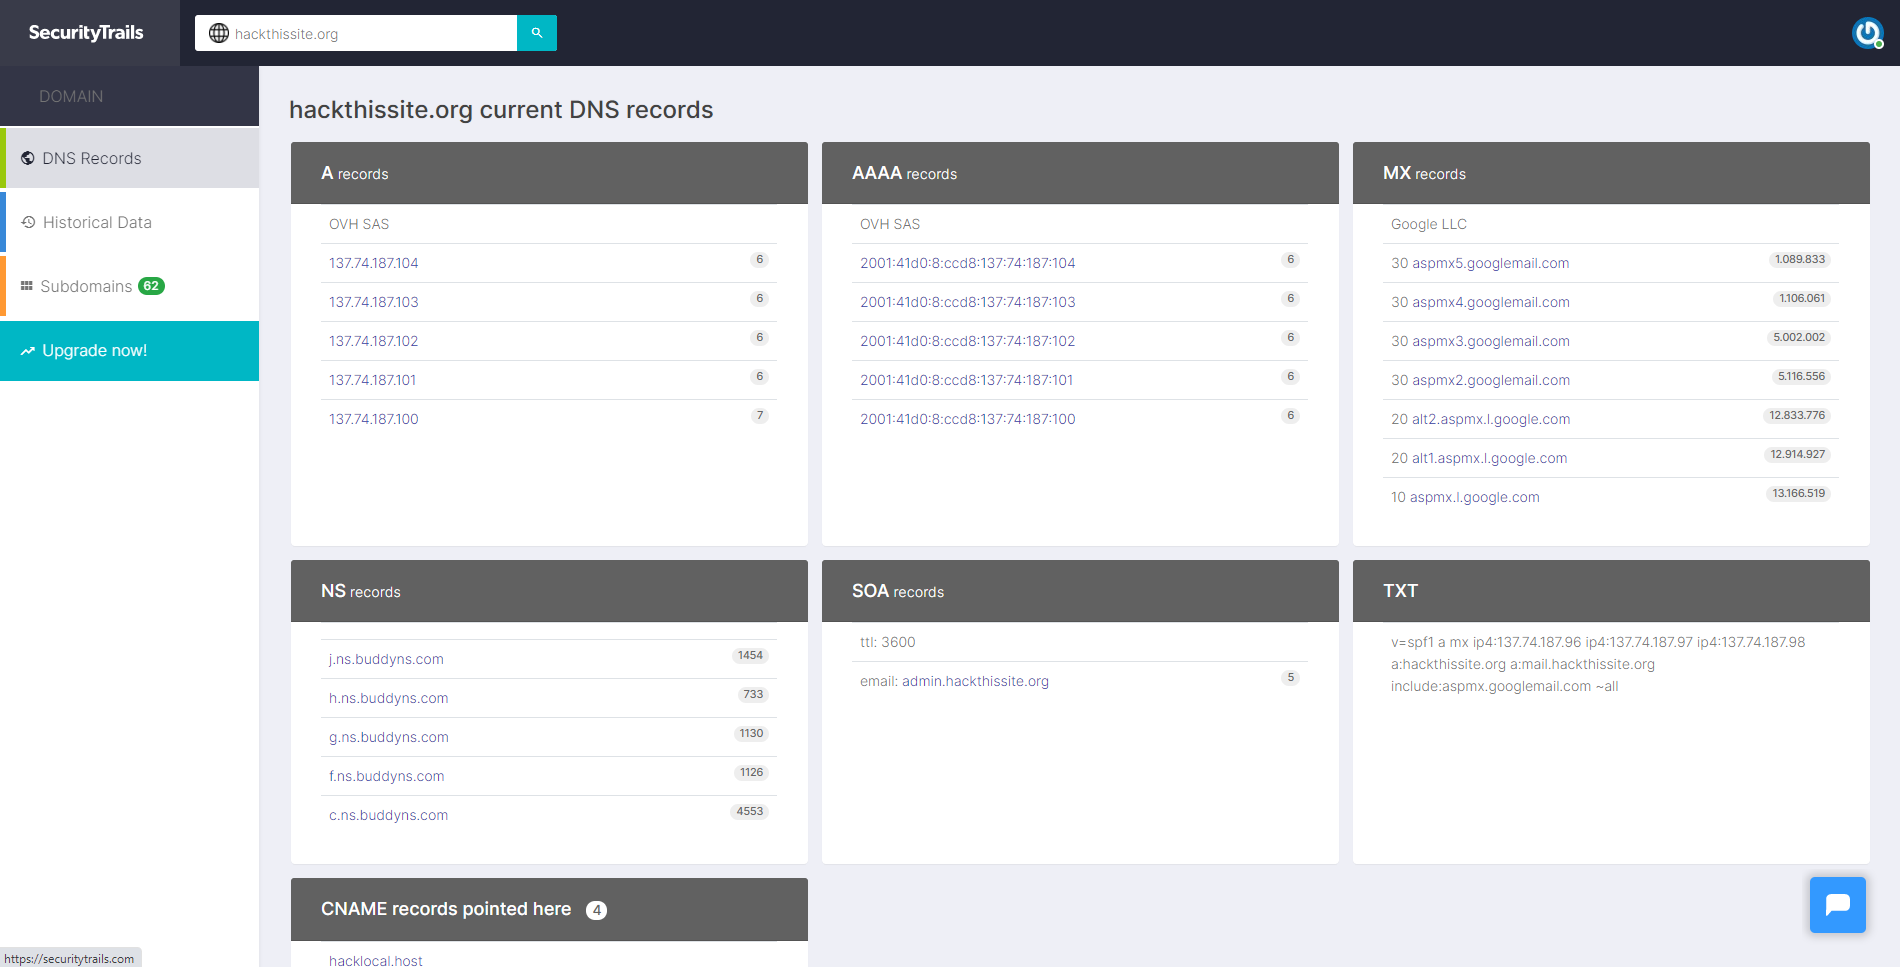Image resolution: width=1900 pixels, height=967 pixels.
Task: Open nameserver h.ns.buddyns.com
Action: pos(388,698)
